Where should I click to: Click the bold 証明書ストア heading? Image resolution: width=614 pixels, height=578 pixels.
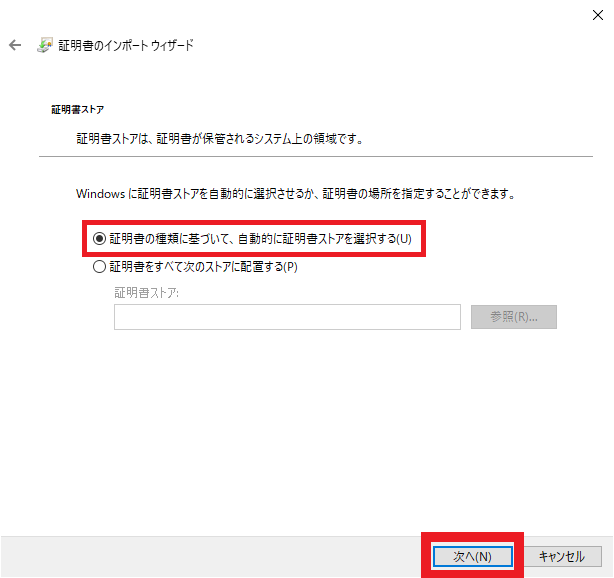(78, 110)
